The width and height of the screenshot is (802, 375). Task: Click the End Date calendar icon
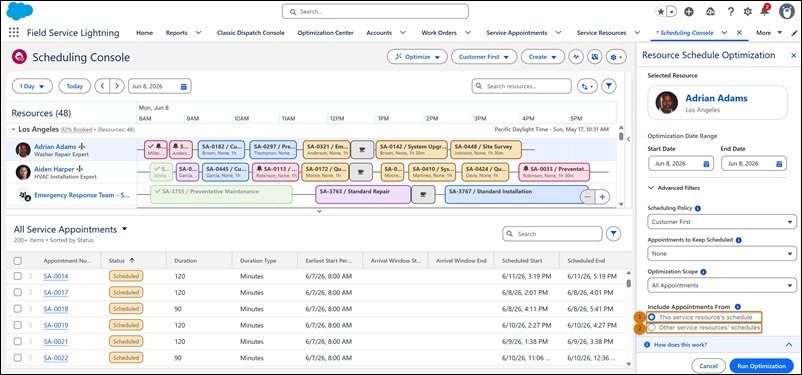click(x=779, y=164)
